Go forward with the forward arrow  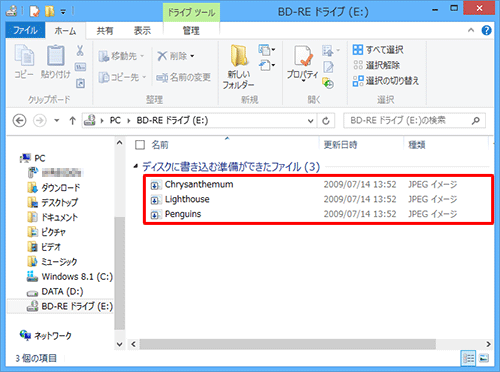pyautogui.click(x=39, y=120)
